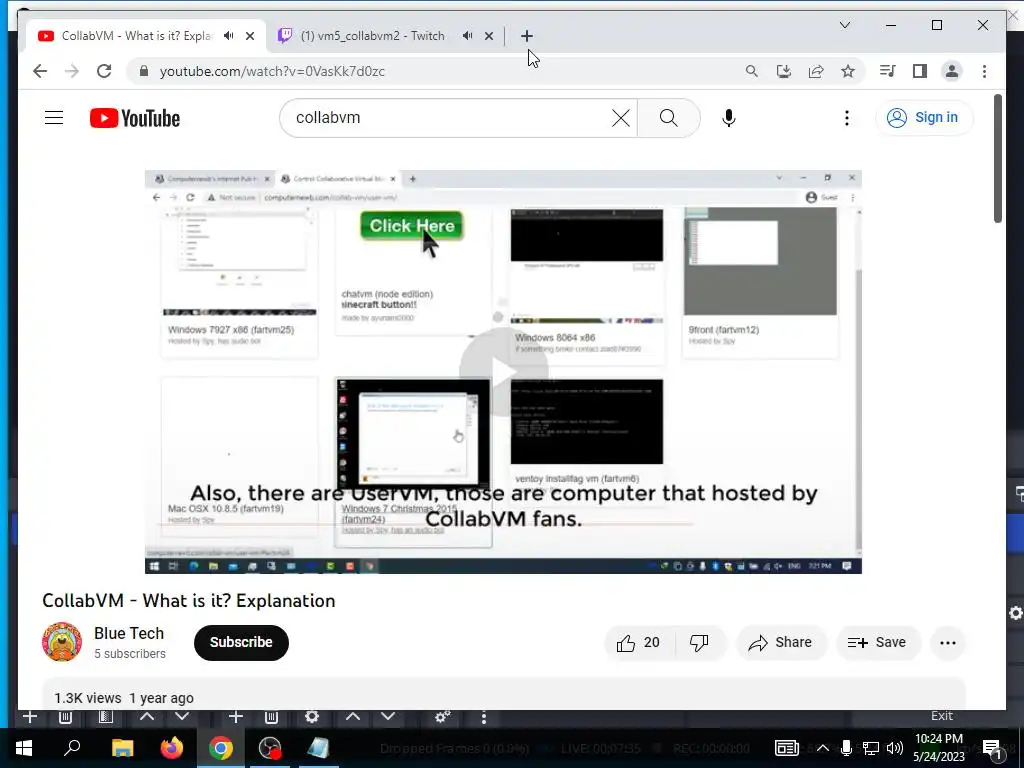Screen dimensions: 1024x768
Task: Click the title 'CollabVM - What is it? Explanation'
Action: pyautogui.click(x=189, y=601)
